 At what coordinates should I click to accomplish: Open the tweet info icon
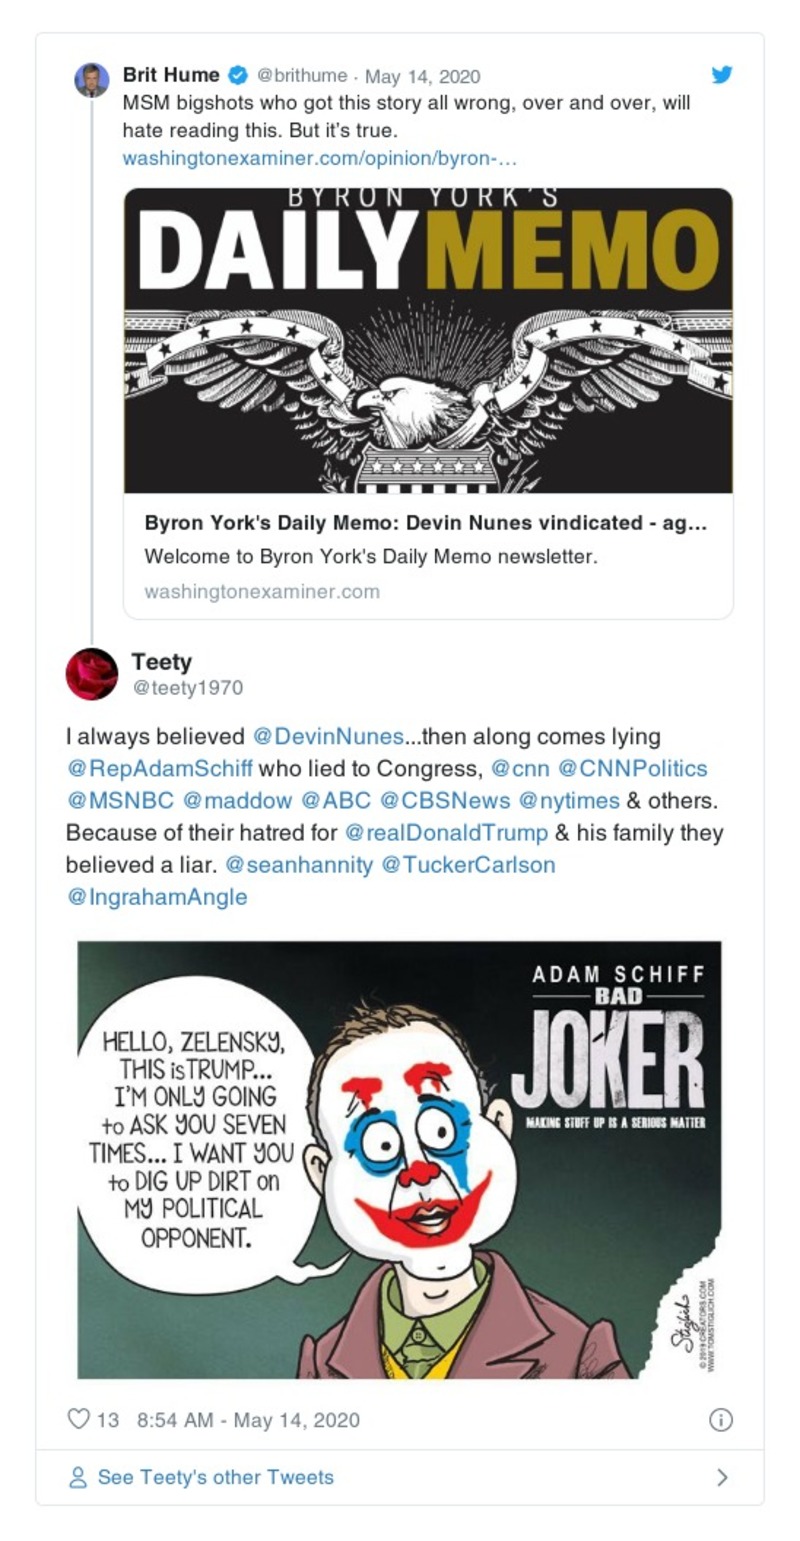click(x=720, y=1420)
